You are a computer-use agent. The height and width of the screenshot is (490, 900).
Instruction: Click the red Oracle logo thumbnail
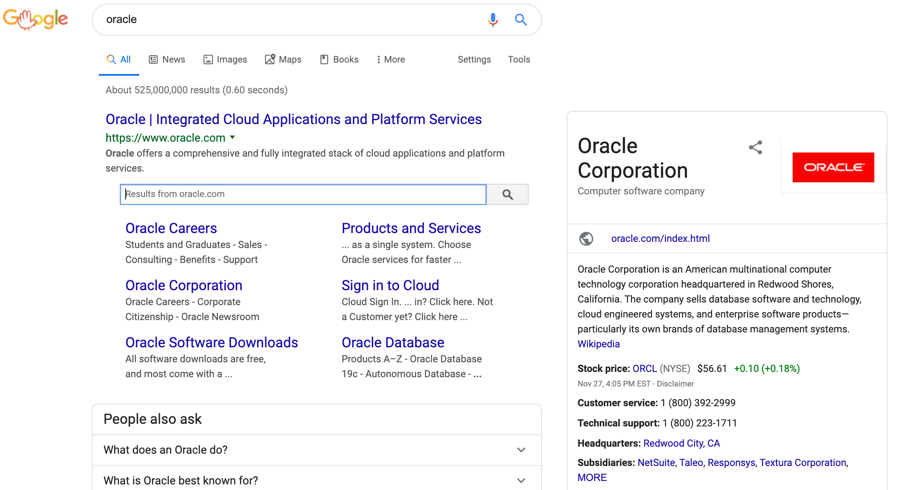[x=832, y=167]
